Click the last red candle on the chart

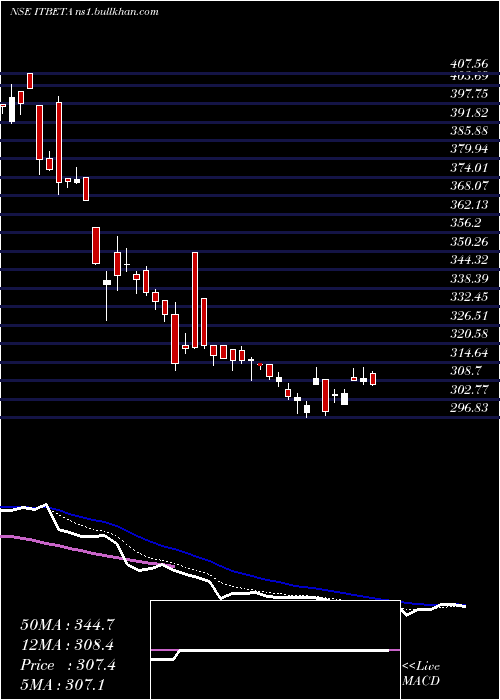pos(373,379)
